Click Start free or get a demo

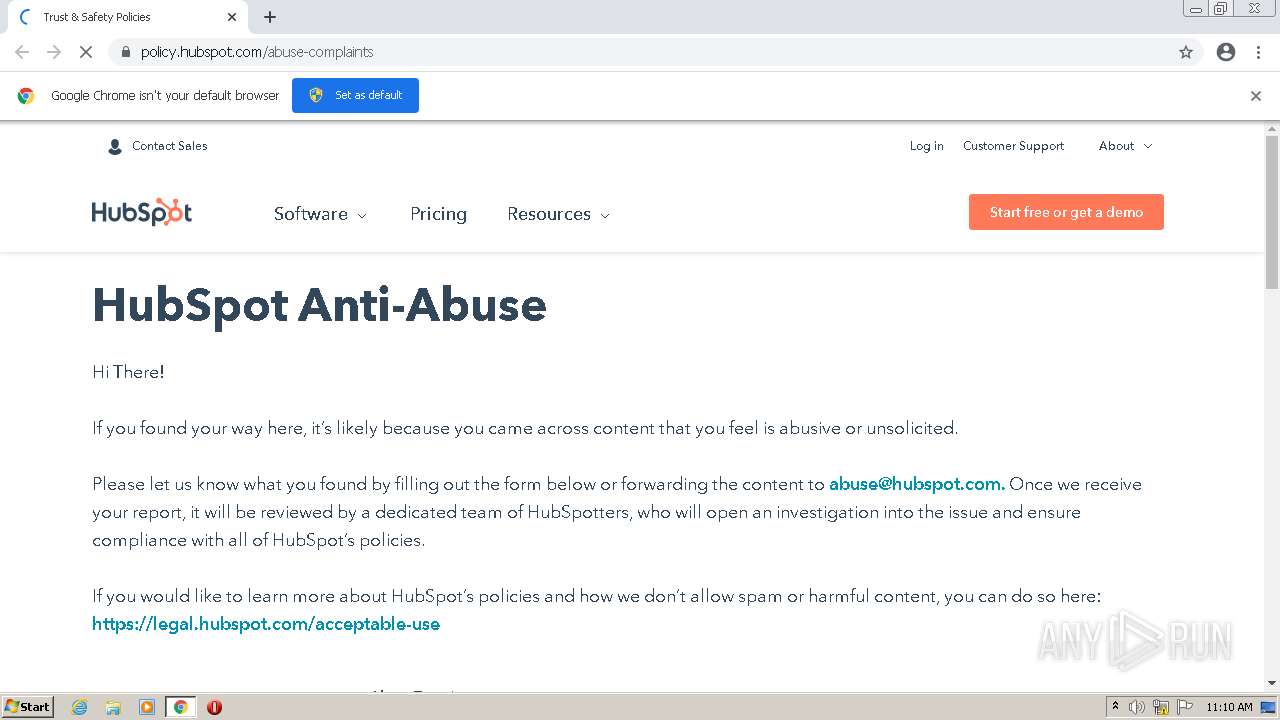pos(1066,212)
